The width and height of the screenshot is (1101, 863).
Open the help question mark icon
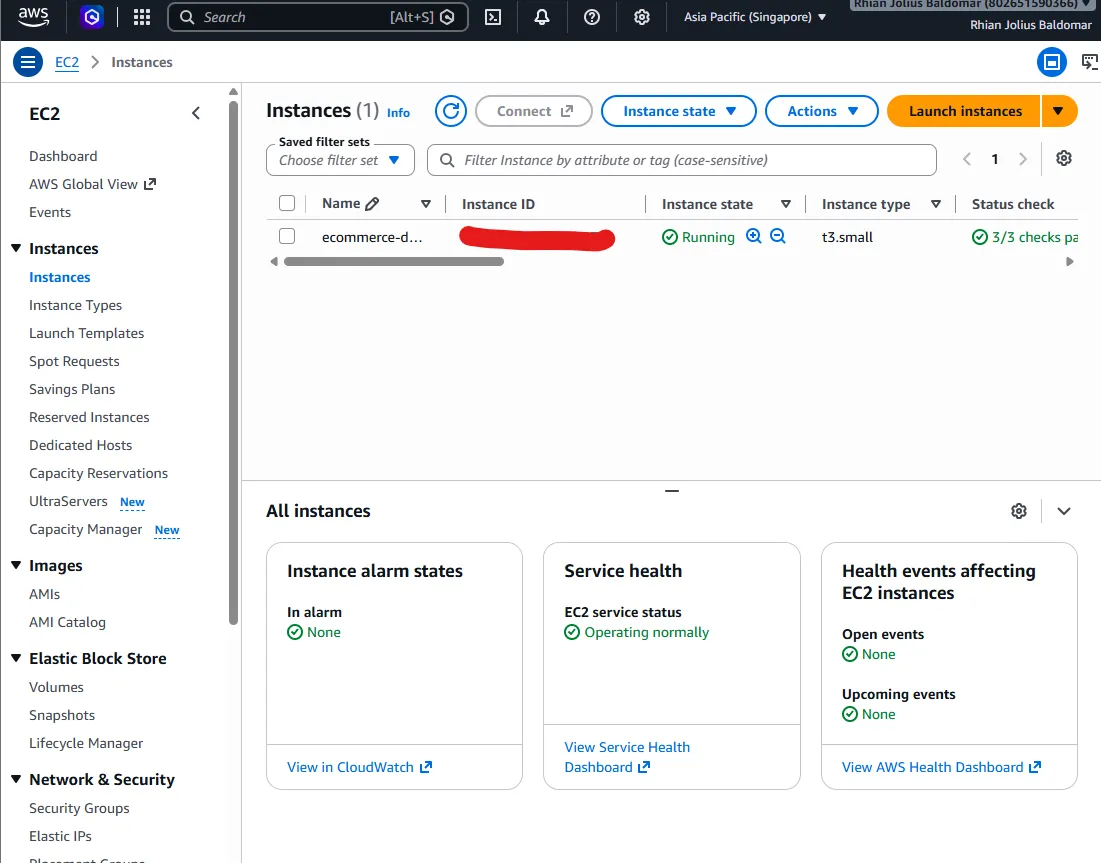[592, 17]
